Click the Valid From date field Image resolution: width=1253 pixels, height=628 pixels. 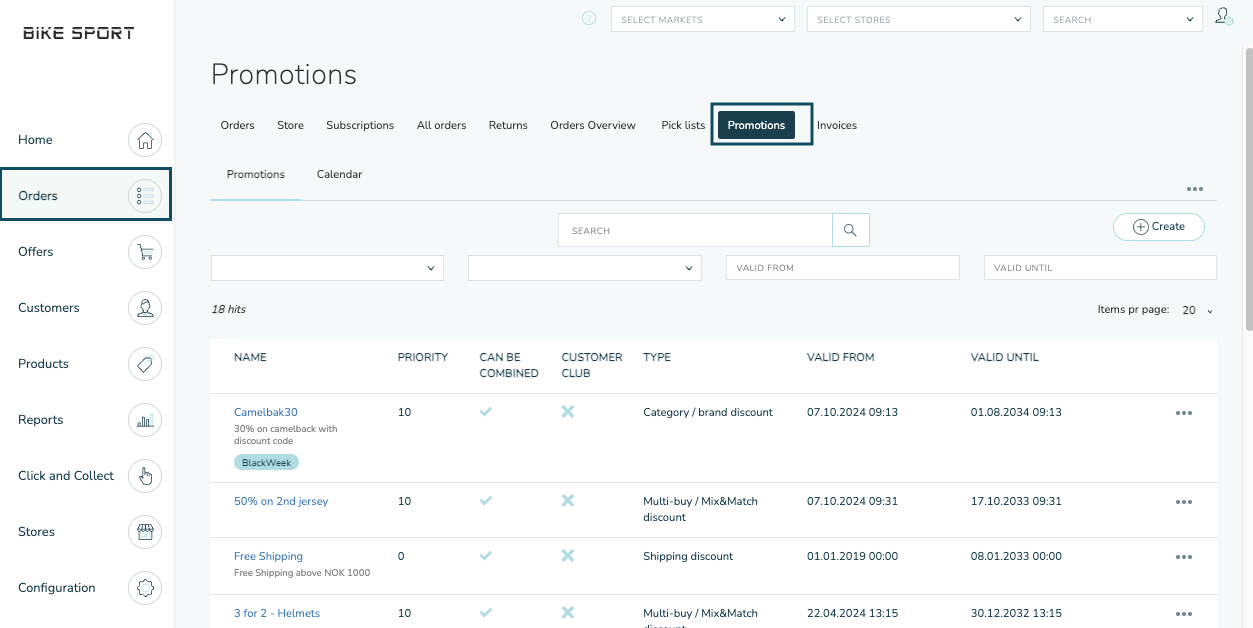pos(842,268)
